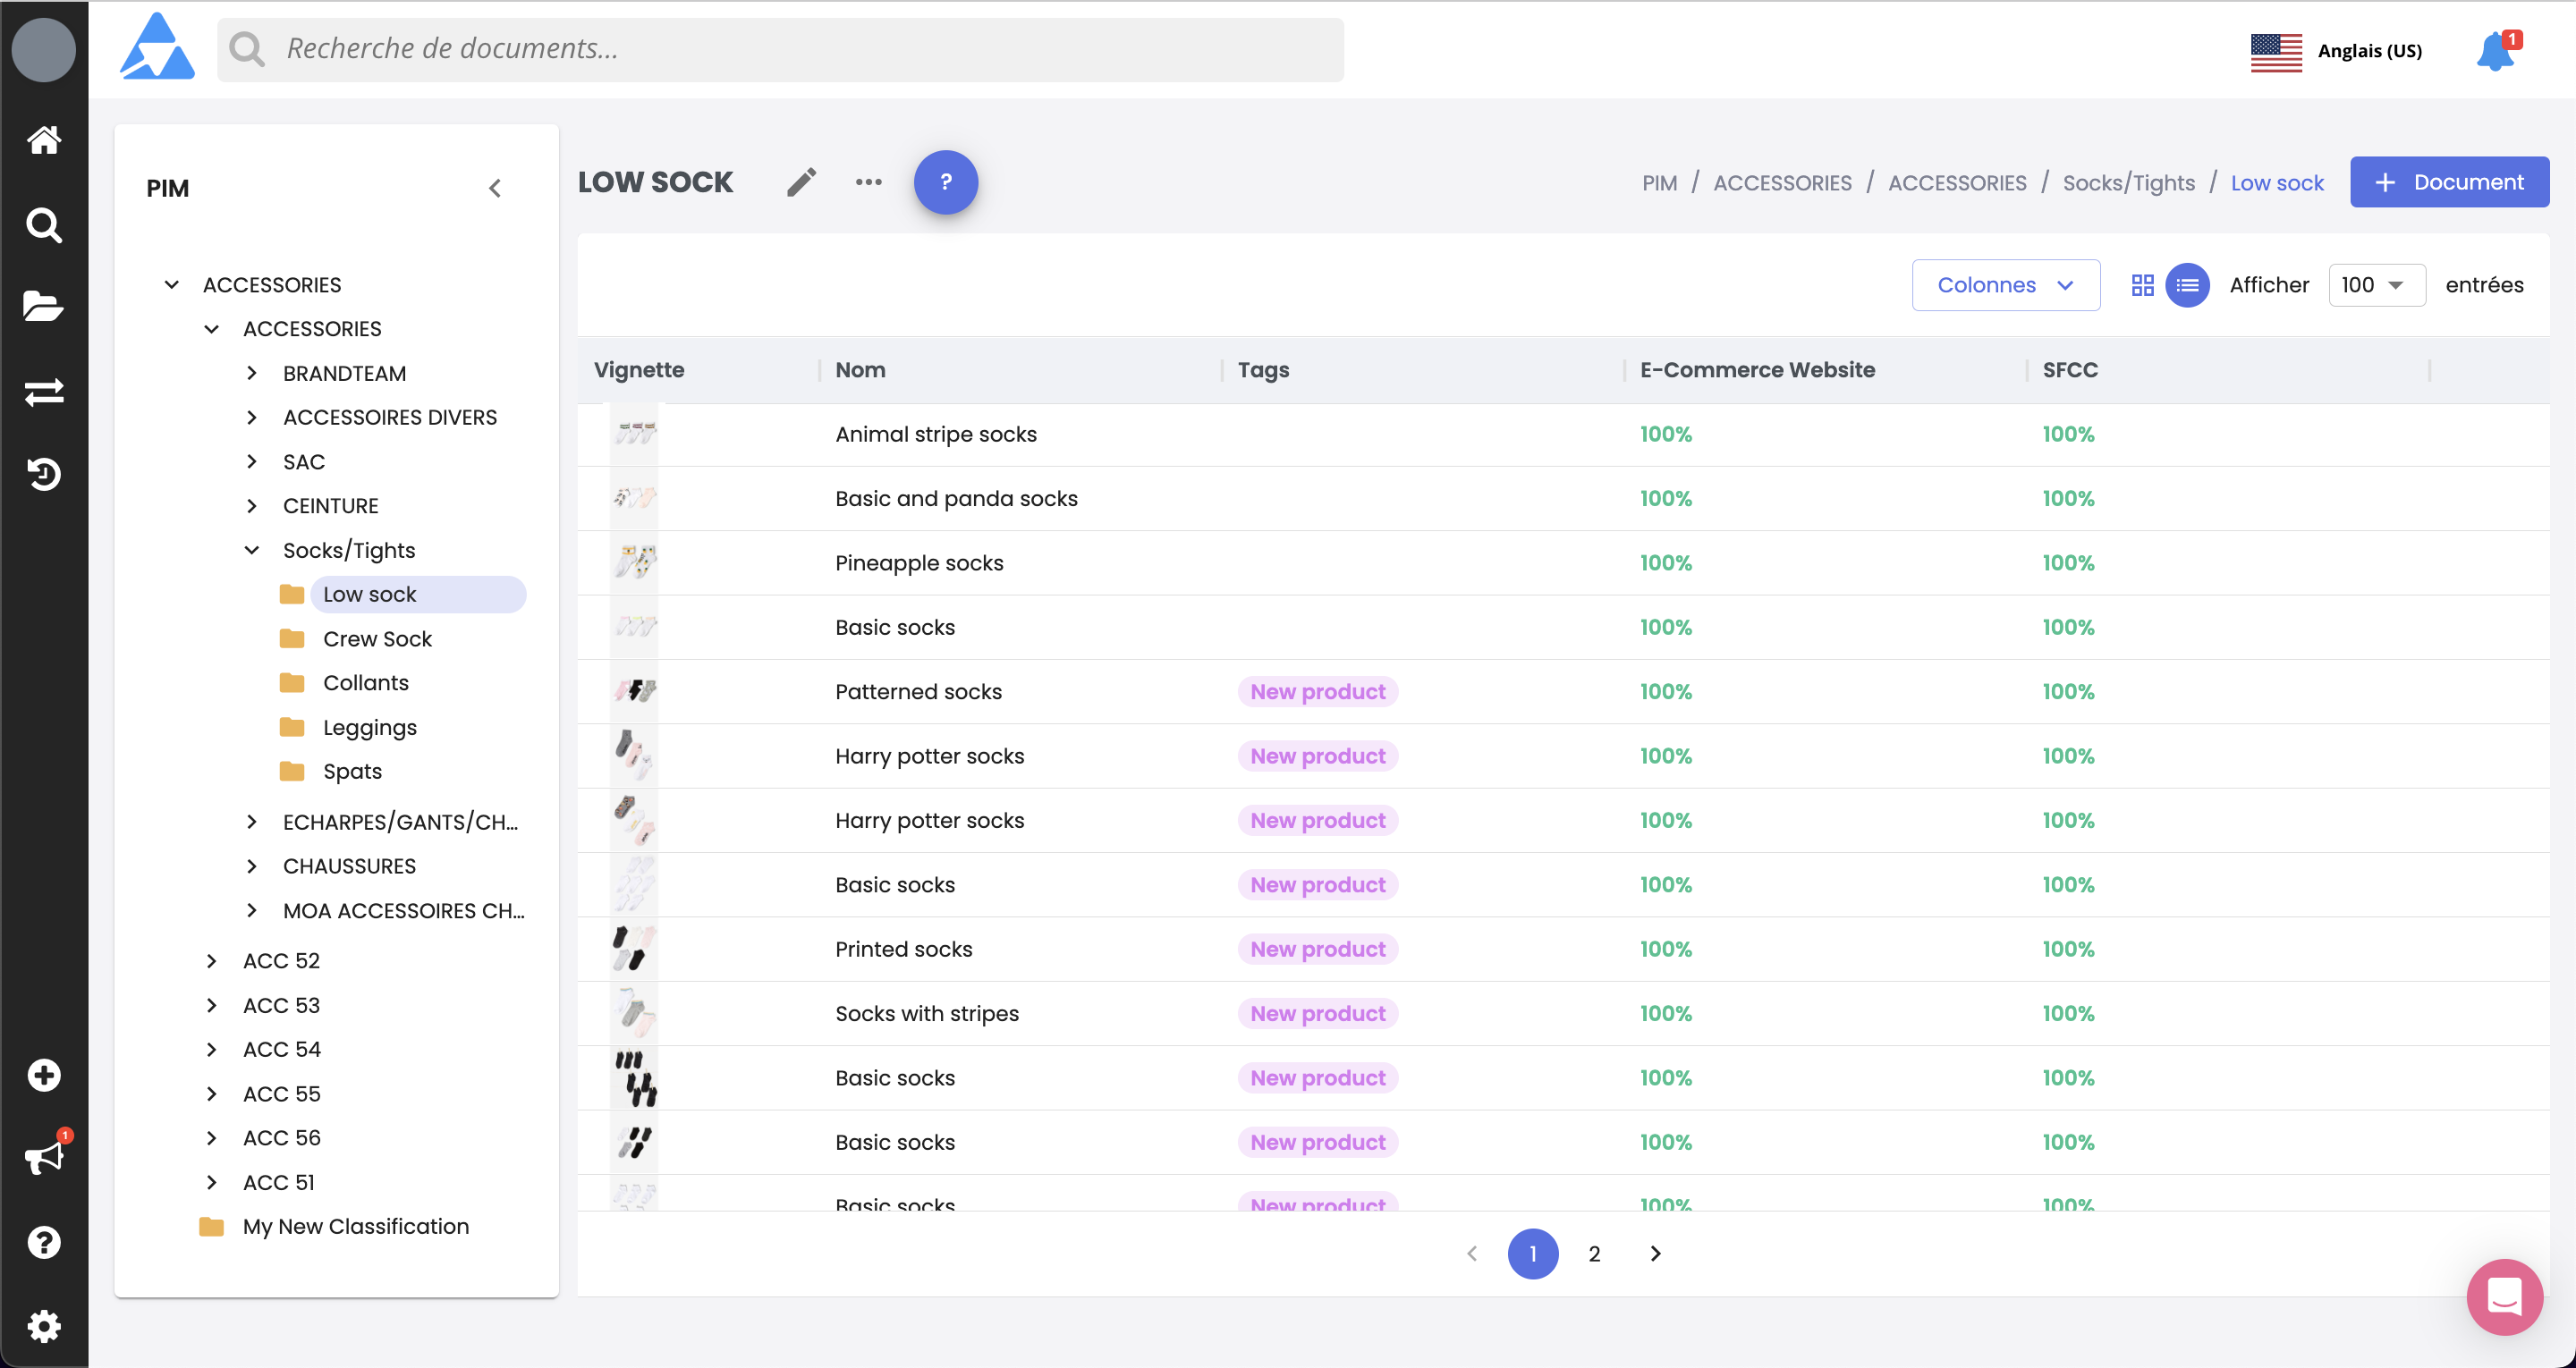This screenshot has height=1368, width=2576.
Task: Sort by the SFCC column header
Action: coord(2069,370)
